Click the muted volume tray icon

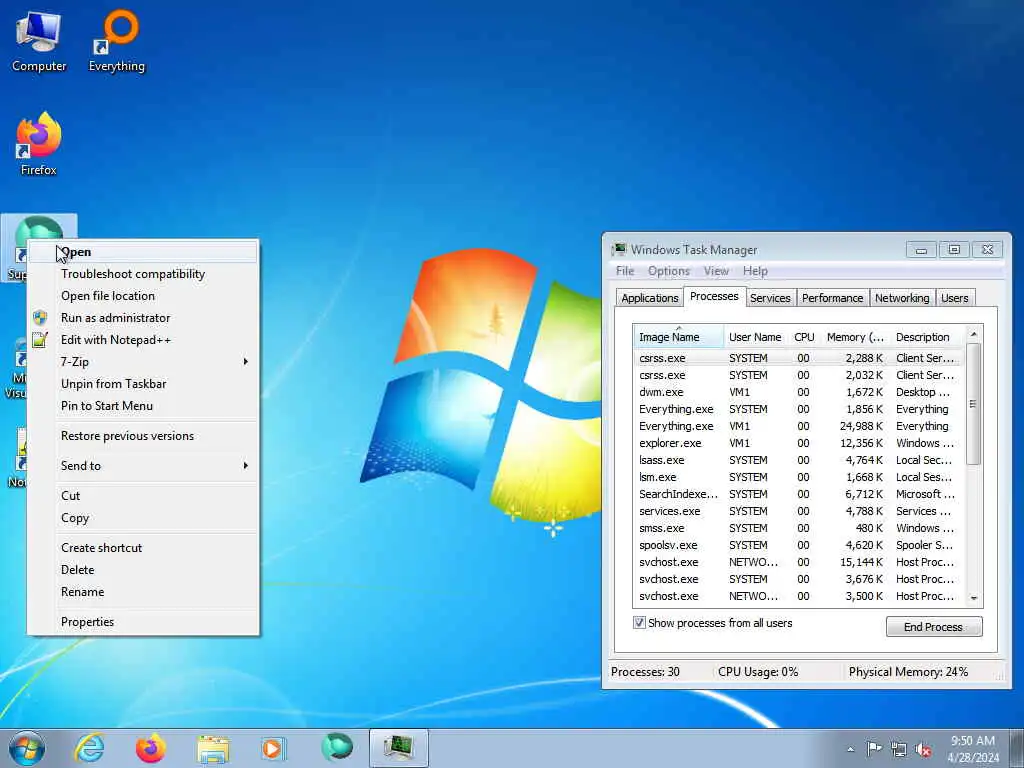pos(923,749)
